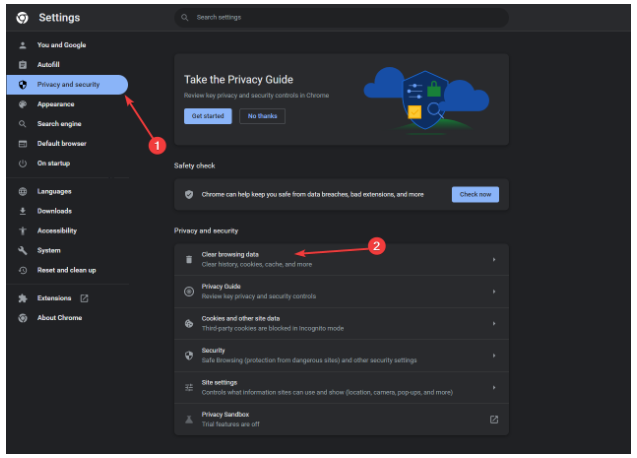Click the Security shield icon in the list

click(189, 355)
